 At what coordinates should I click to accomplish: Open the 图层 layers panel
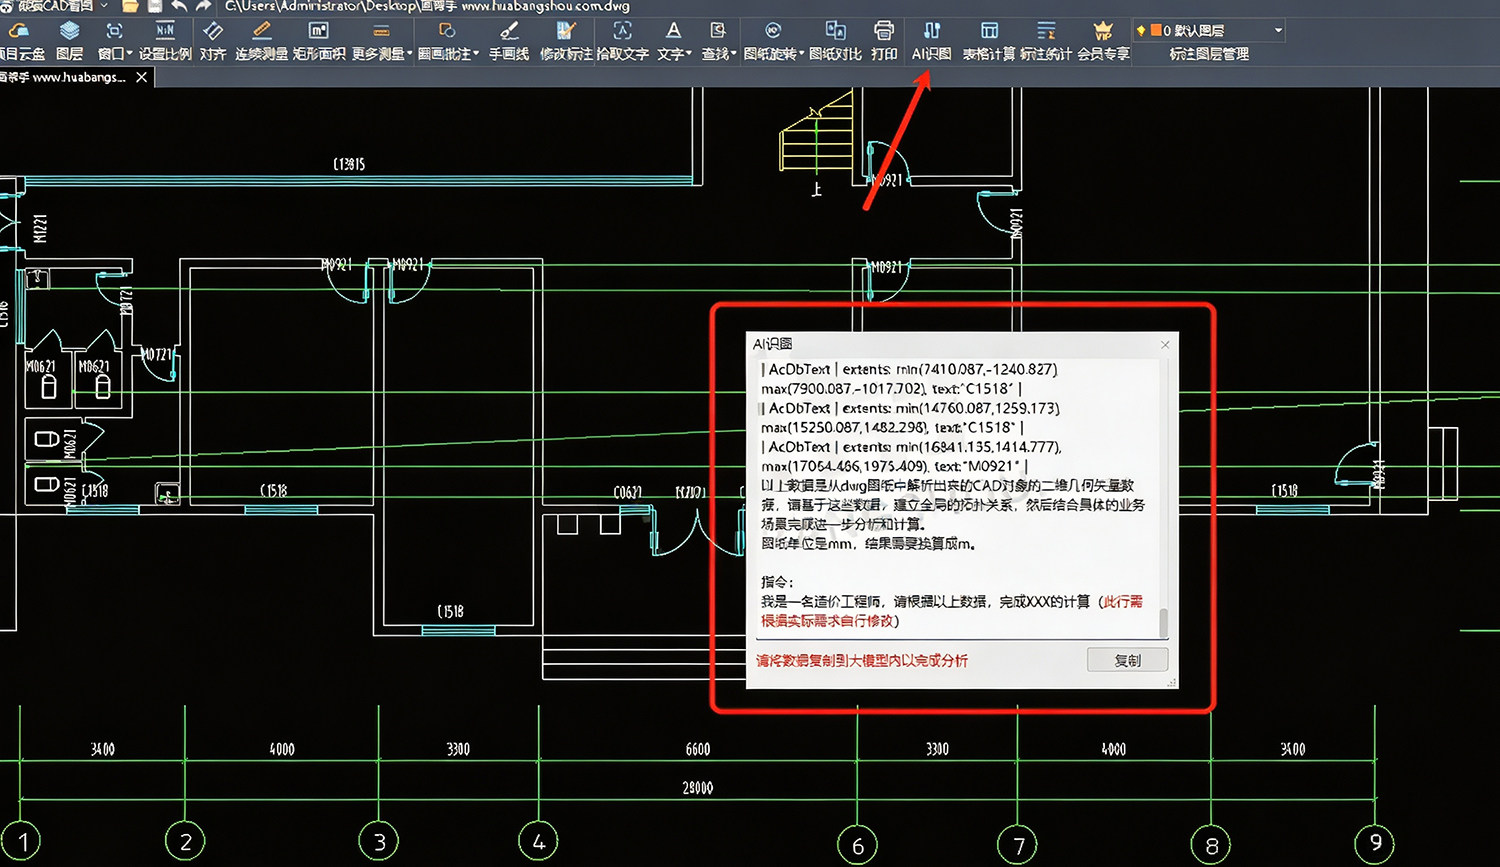point(69,41)
